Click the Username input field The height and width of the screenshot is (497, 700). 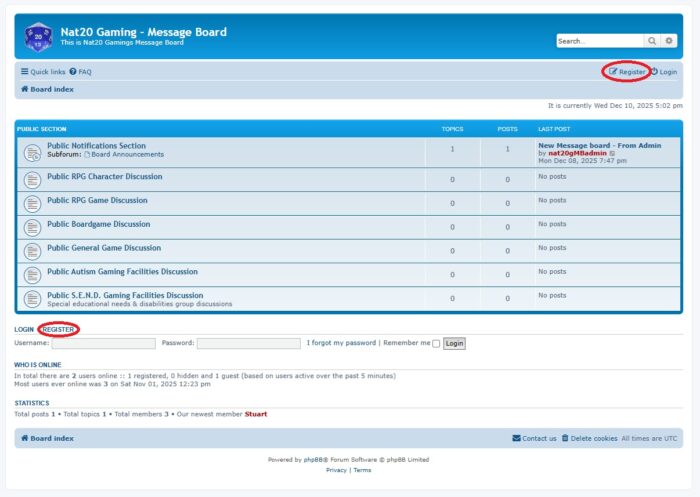(102, 343)
